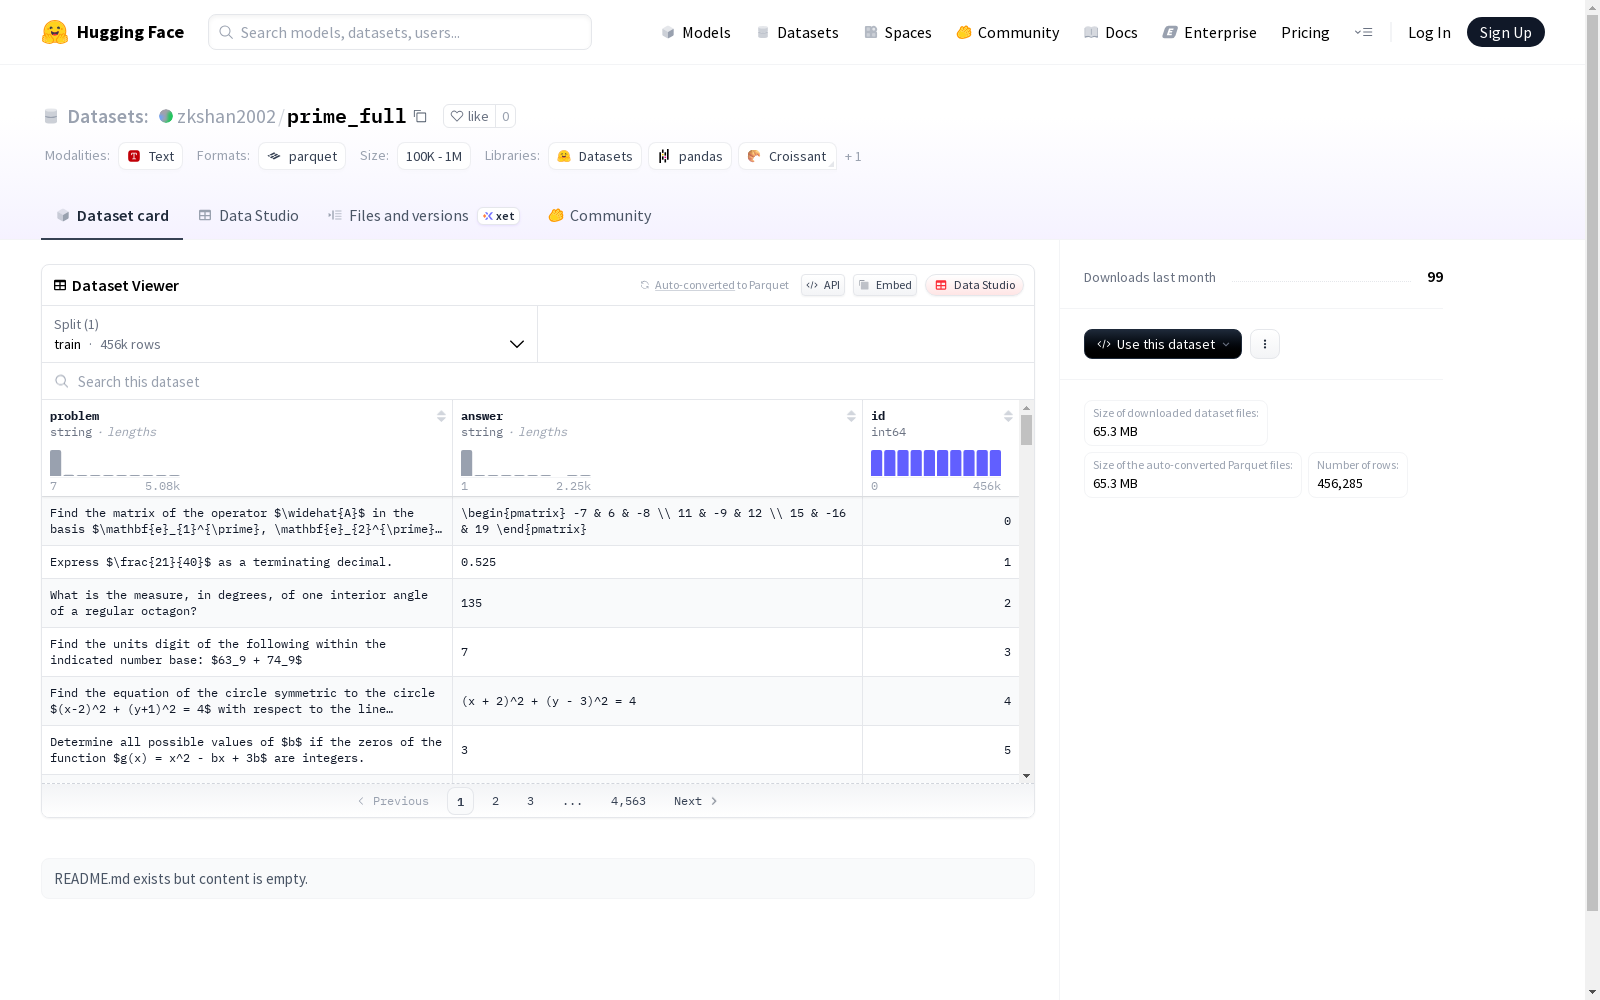The height and width of the screenshot is (1000, 1600).
Task: Open the Pricing page
Action: (1305, 32)
